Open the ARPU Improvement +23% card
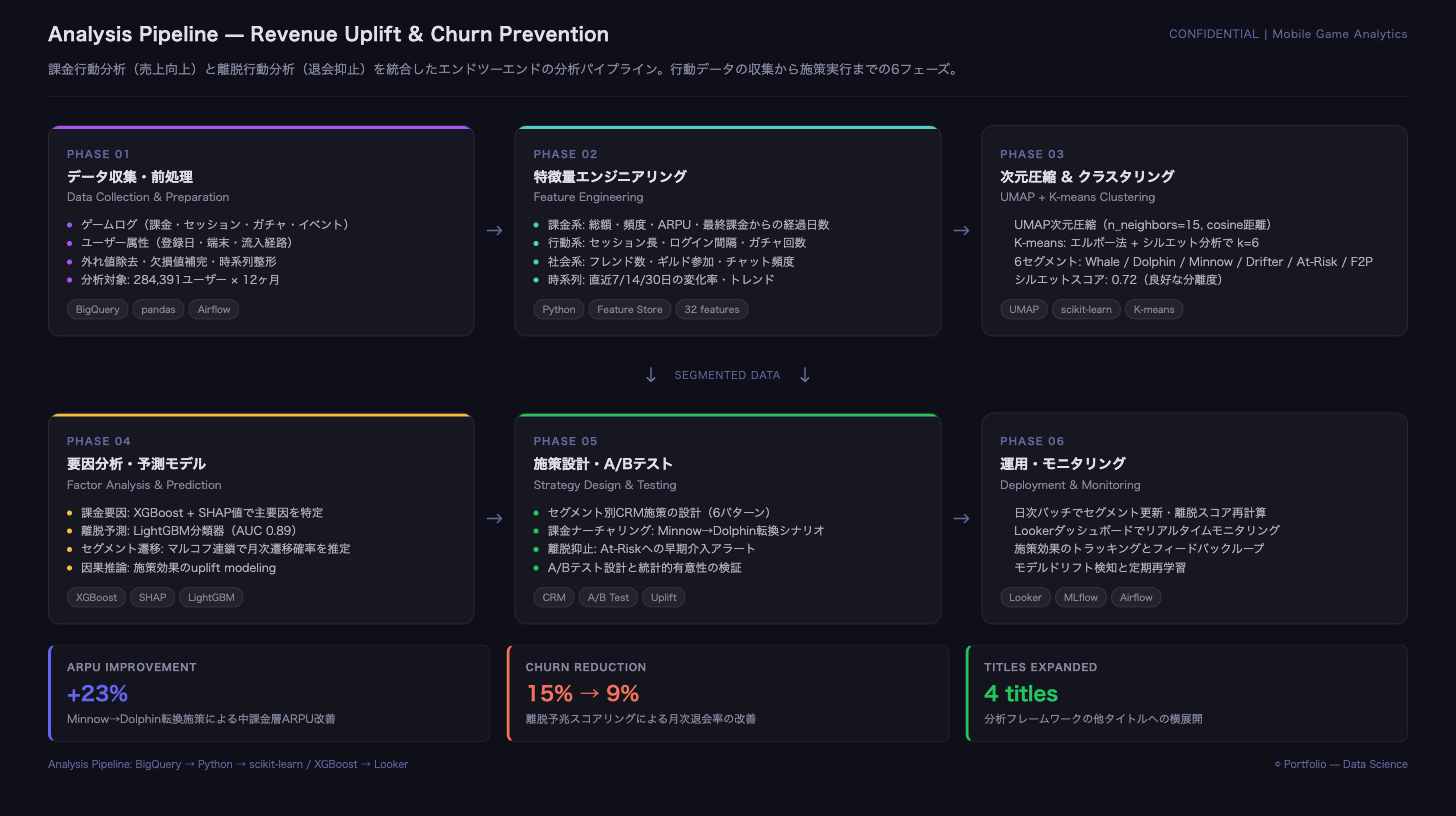The width and height of the screenshot is (1456, 816). [269, 693]
